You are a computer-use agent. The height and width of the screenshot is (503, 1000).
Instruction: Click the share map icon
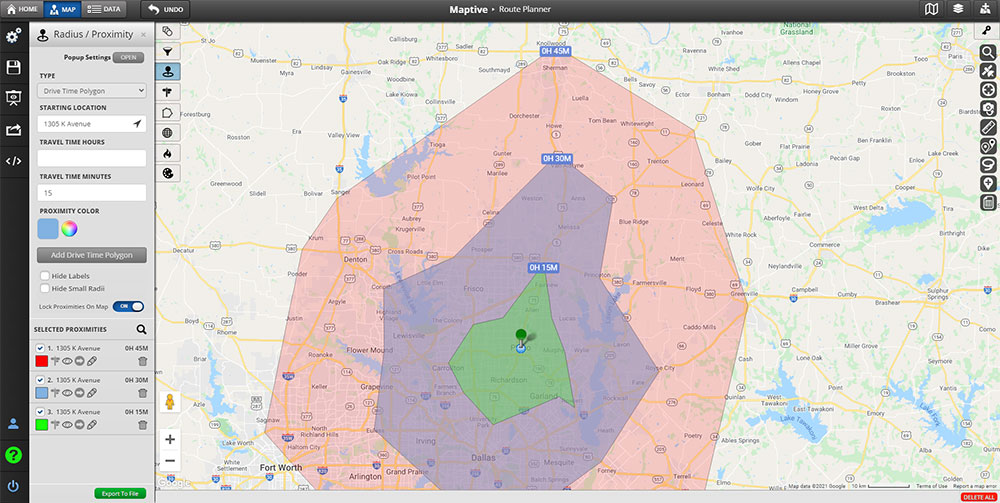click(x=13, y=130)
